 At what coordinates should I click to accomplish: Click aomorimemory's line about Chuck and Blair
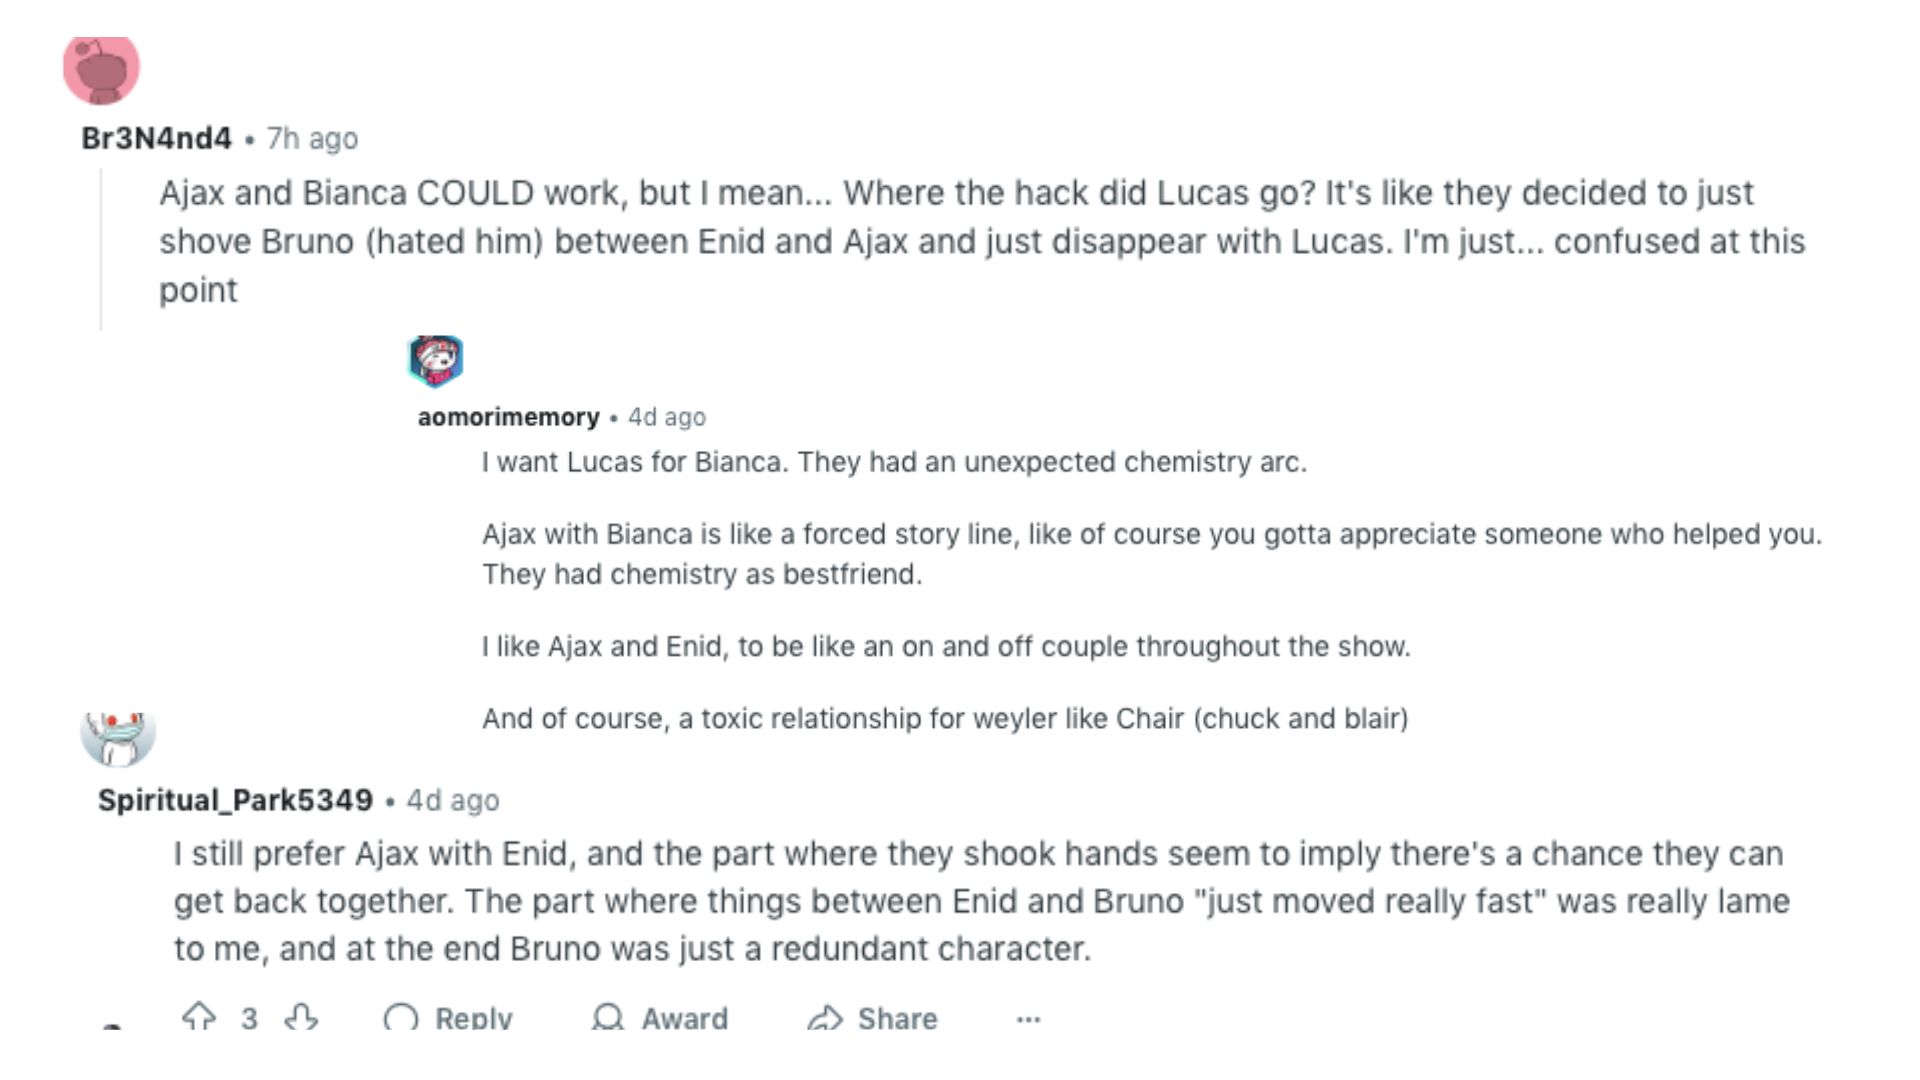click(x=944, y=718)
